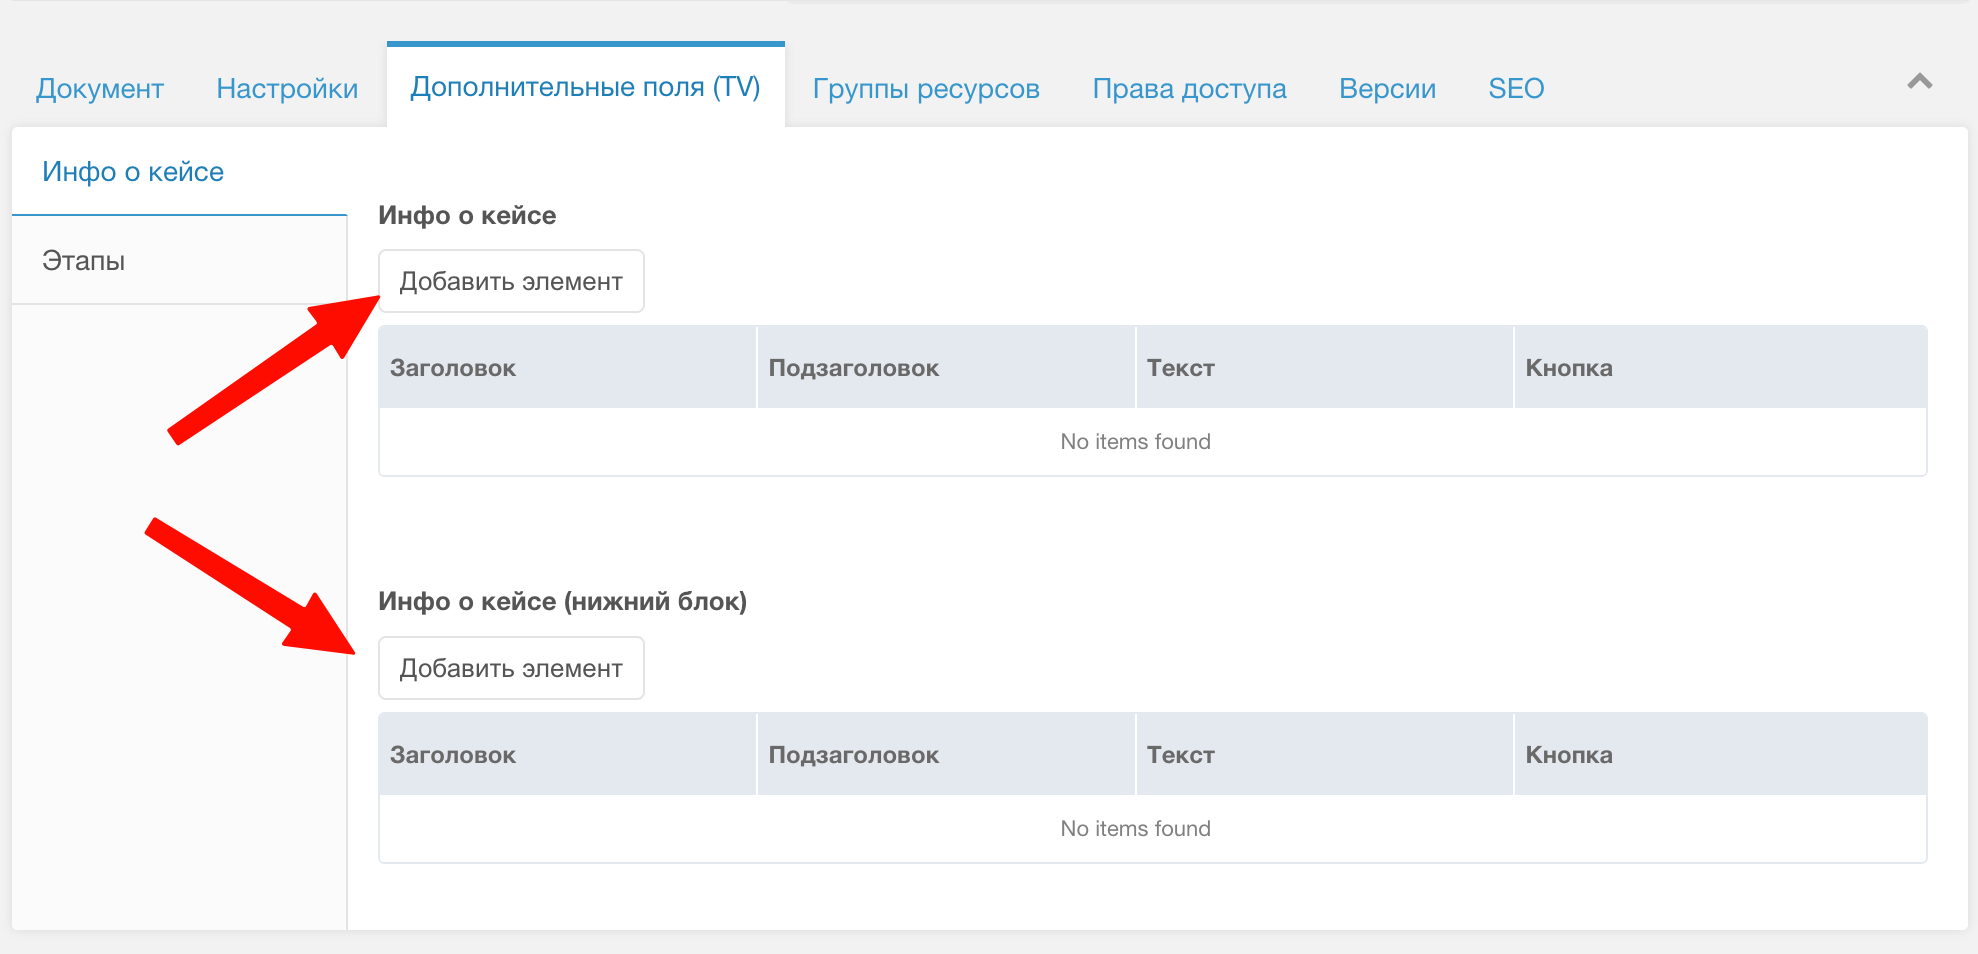Viewport: 1978px width, 954px height.
Task: Open the SEO tab
Action: point(1516,88)
